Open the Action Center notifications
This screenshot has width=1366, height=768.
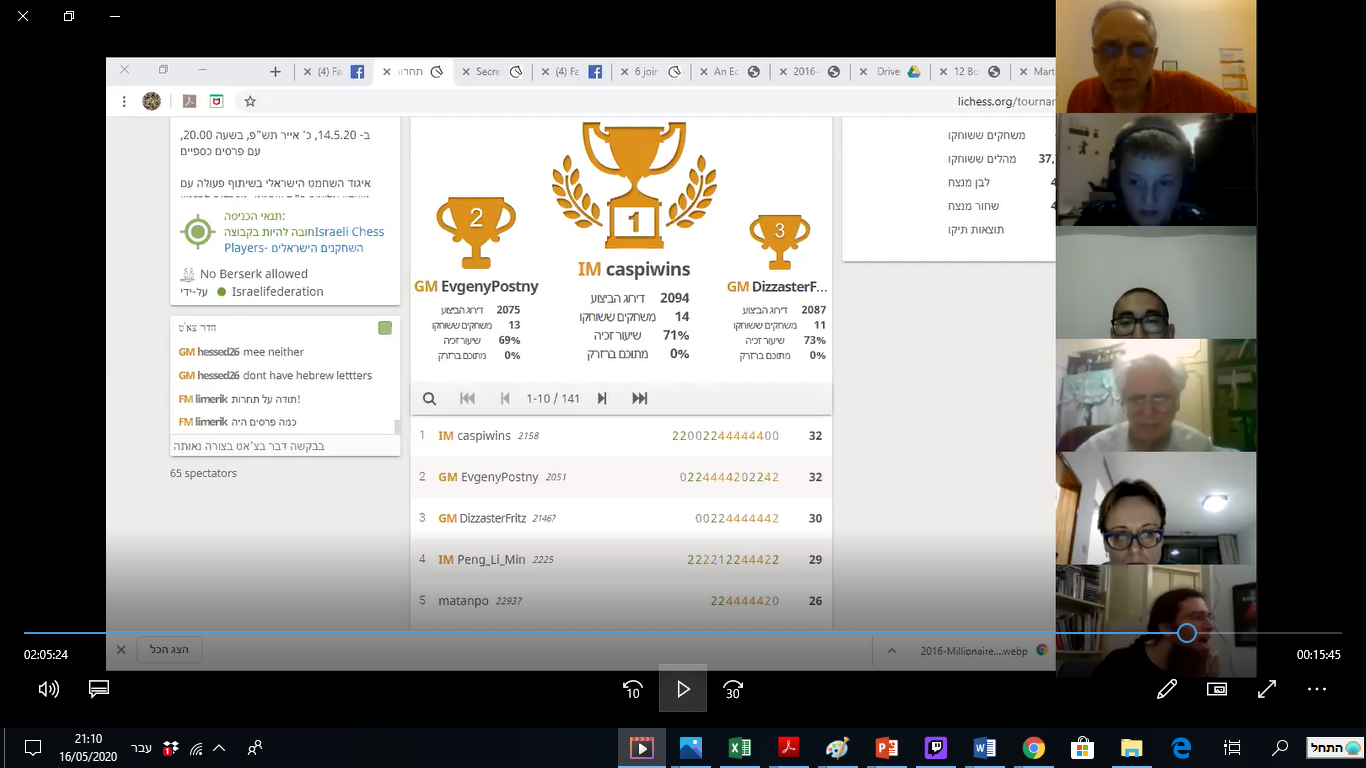coord(32,748)
